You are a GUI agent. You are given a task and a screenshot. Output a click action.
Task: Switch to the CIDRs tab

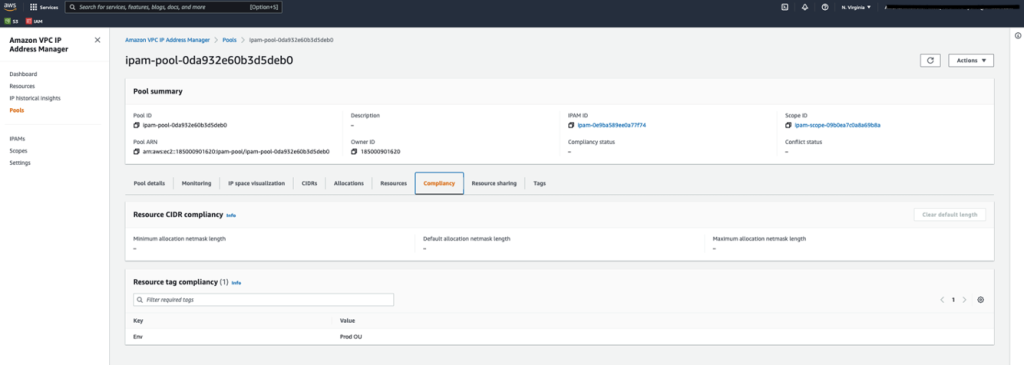coord(310,183)
